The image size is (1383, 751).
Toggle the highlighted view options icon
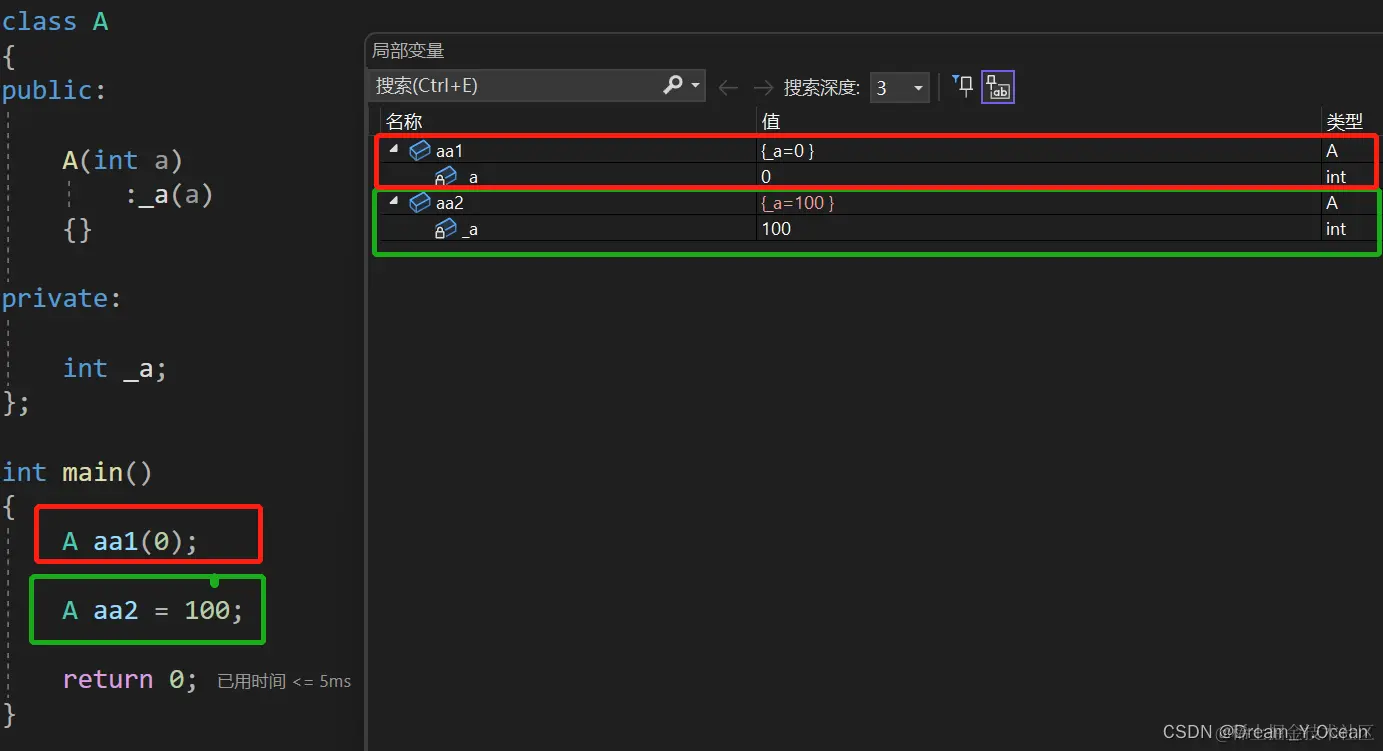pos(998,87)
